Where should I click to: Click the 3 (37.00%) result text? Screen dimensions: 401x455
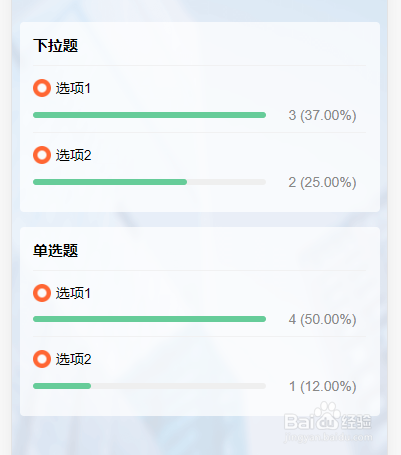(322, 115)
